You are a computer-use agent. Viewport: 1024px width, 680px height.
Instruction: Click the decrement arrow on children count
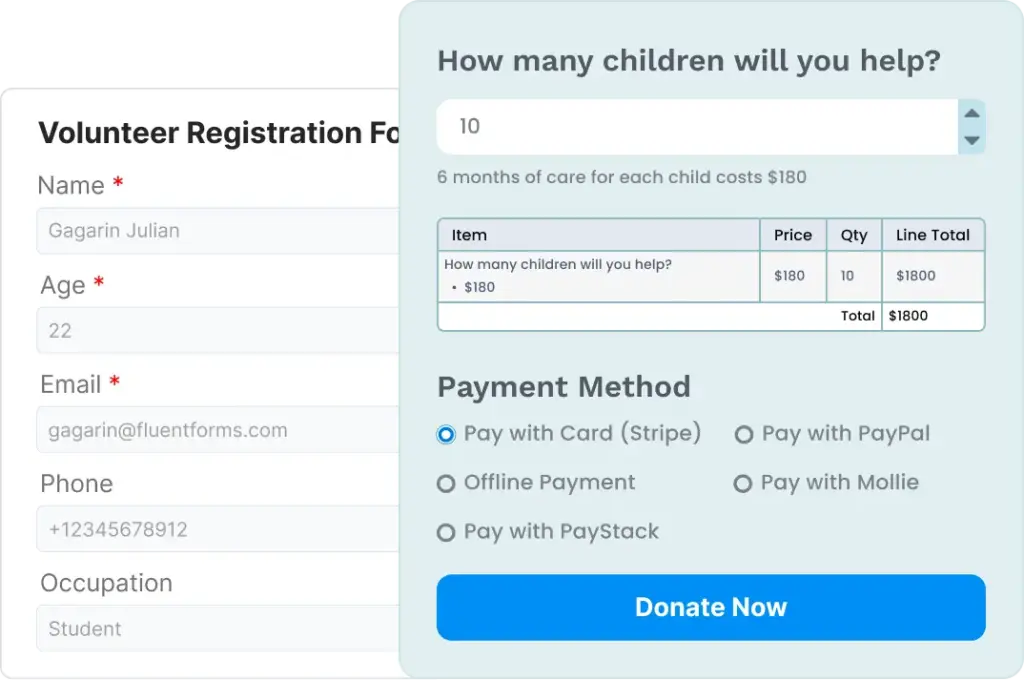(971, 140)
